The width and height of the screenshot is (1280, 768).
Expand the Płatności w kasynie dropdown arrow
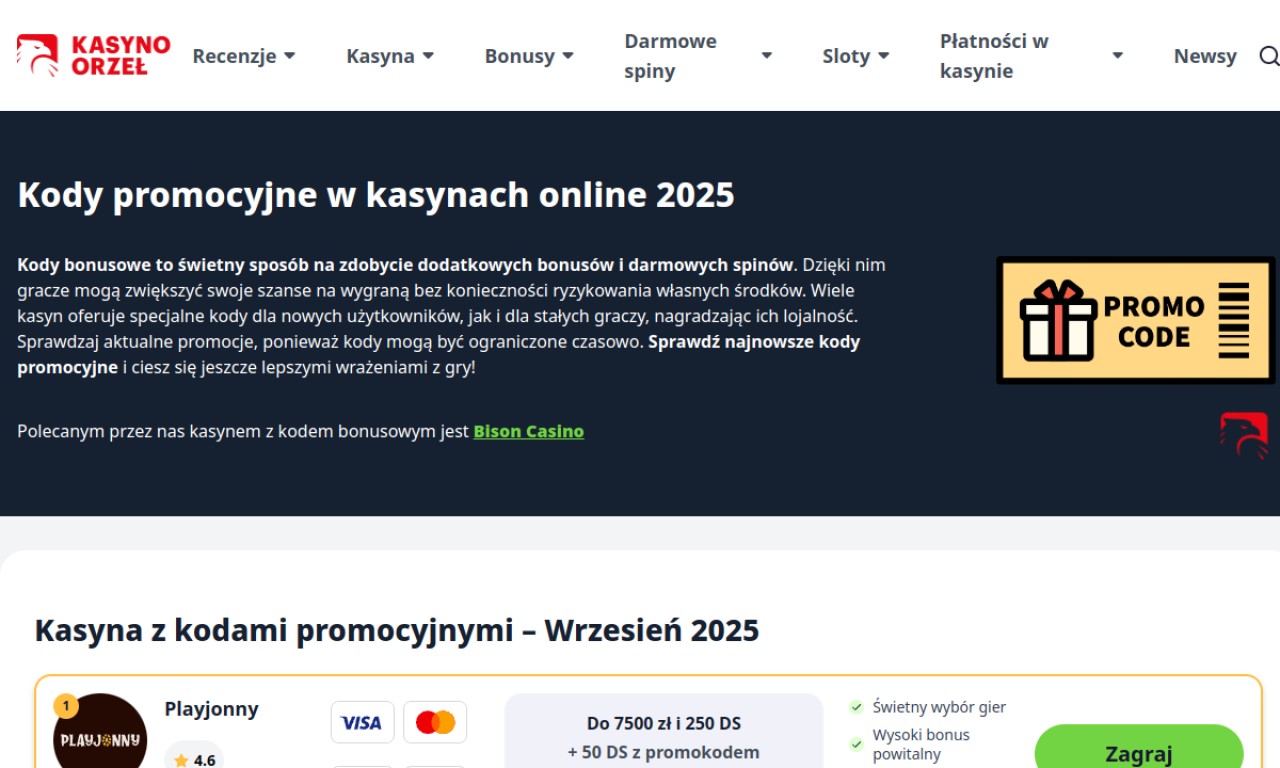coord(1118,56)
